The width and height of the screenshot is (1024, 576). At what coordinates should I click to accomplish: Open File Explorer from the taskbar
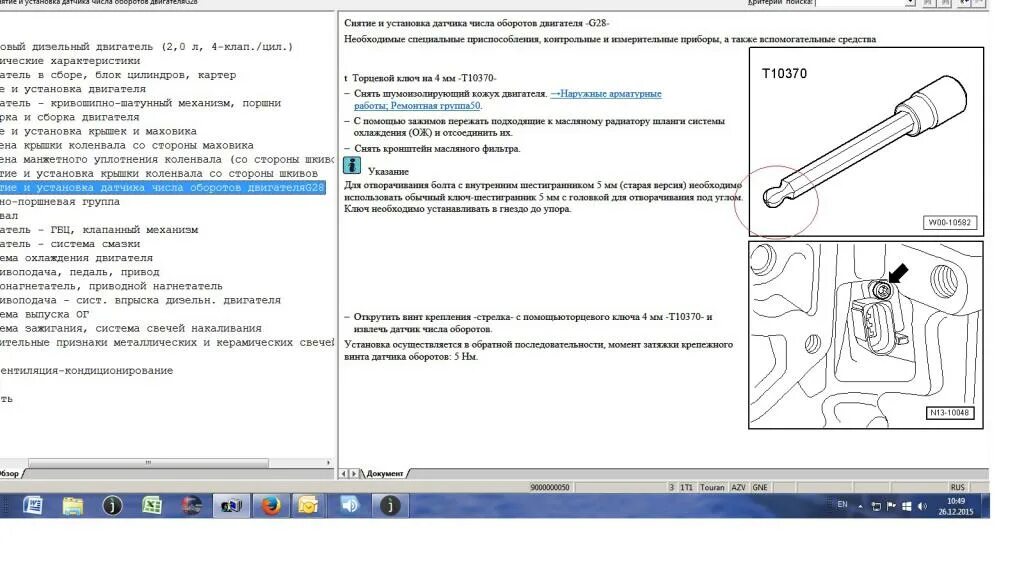point(72,505)
